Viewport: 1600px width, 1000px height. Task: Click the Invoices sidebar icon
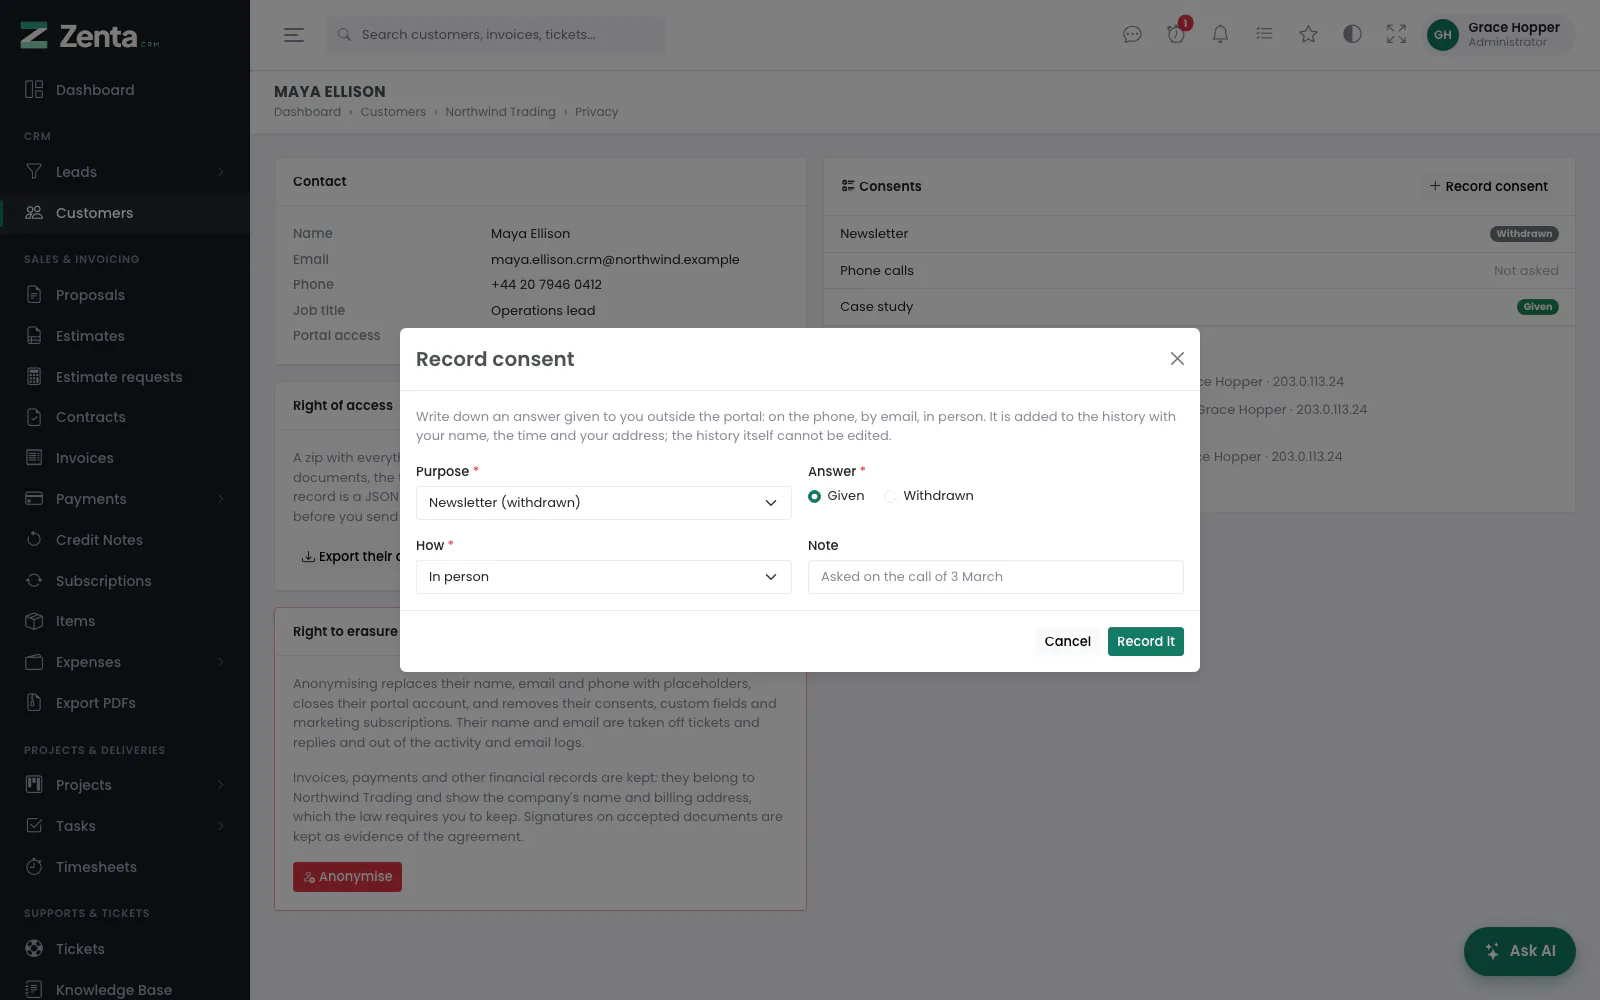coord(34,458)
